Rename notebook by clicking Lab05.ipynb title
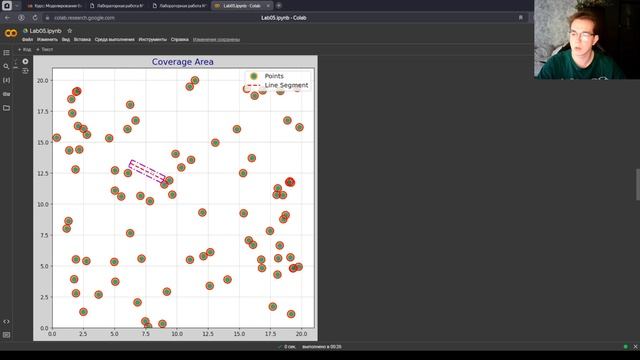Screen dimensions: 640x360 [x=45, y=31]
